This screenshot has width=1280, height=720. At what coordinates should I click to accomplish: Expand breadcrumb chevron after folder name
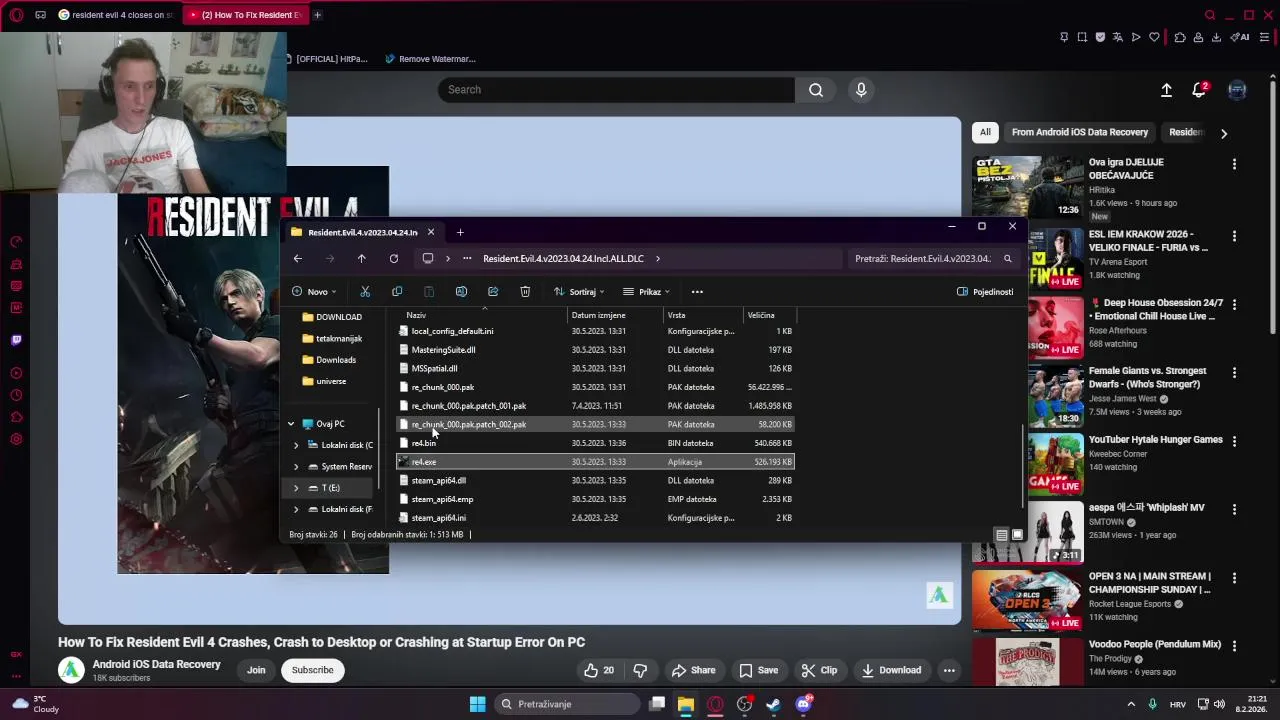click(657, 259)
